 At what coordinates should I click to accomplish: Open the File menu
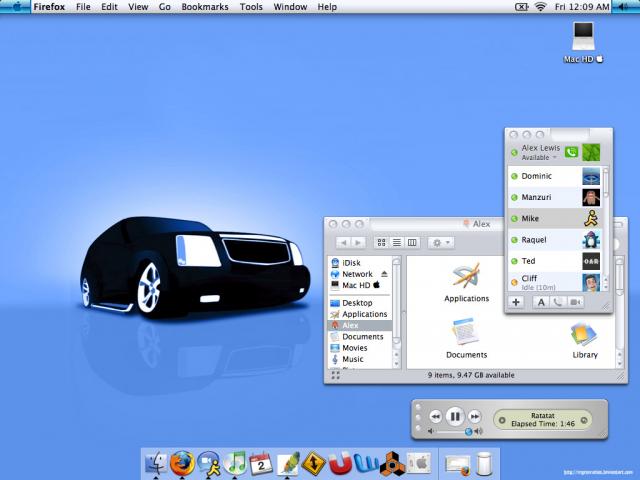[83, 7]
